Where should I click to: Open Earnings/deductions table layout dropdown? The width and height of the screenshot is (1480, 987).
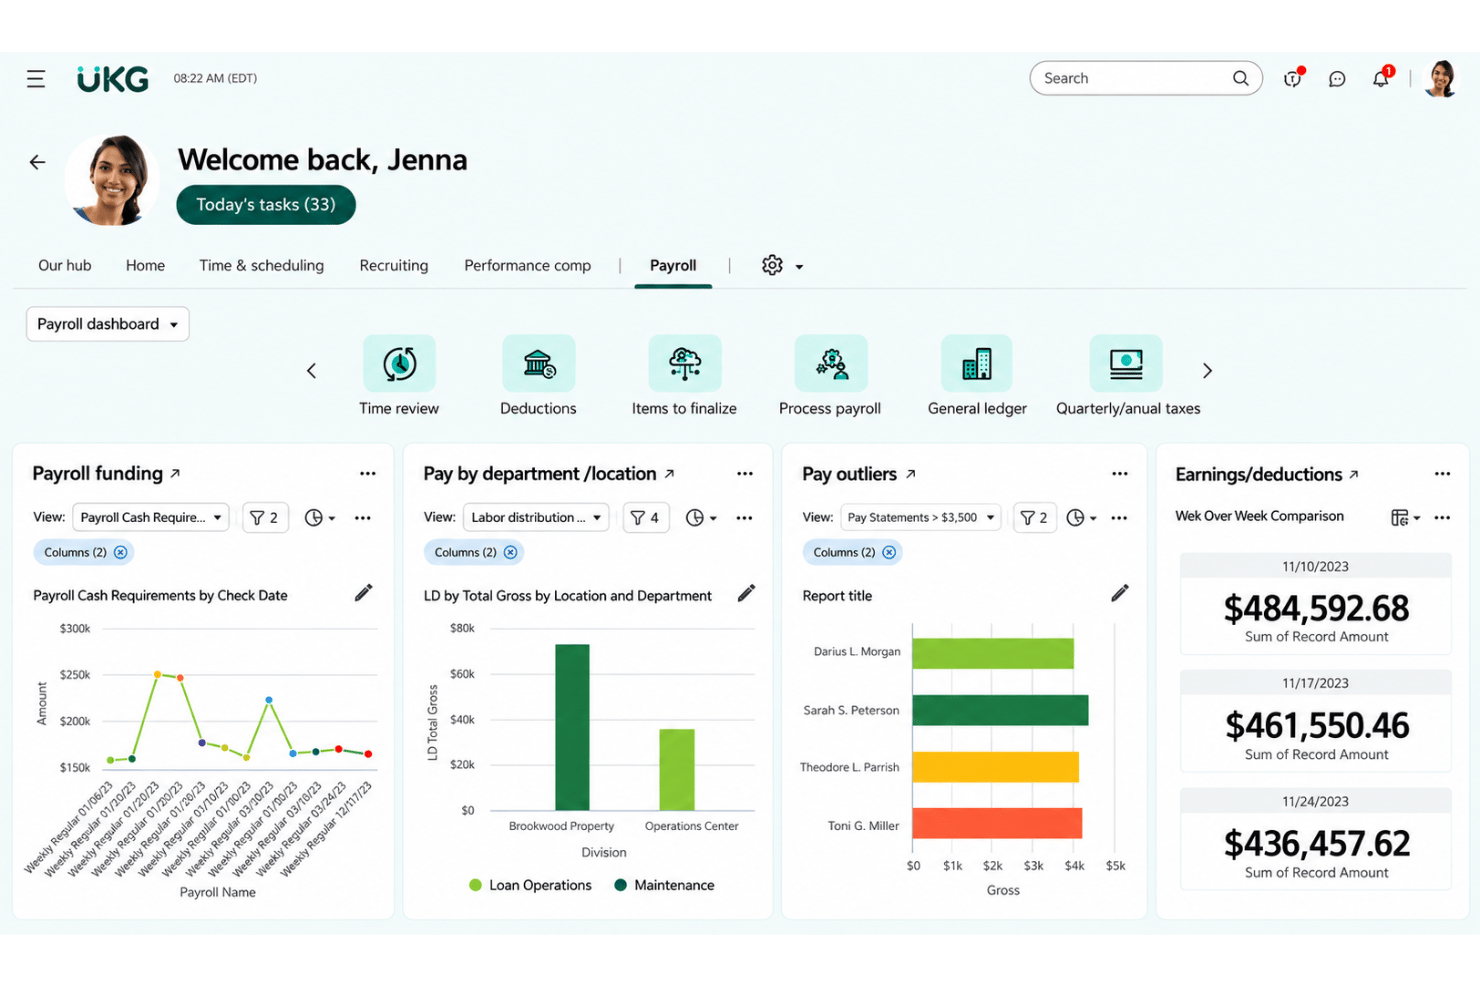[1405, 517]
